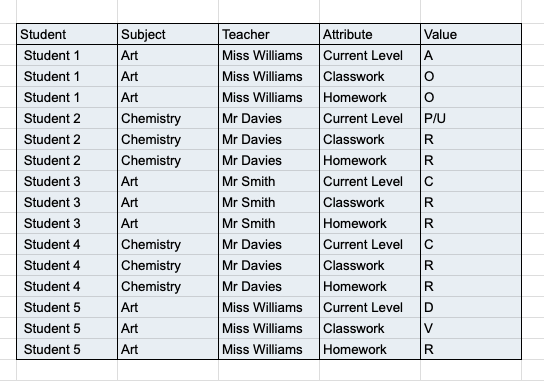This screenshot has width=544, height=381.
Task: Select the Teacher header cell
Action: click(x=269, y=34)
